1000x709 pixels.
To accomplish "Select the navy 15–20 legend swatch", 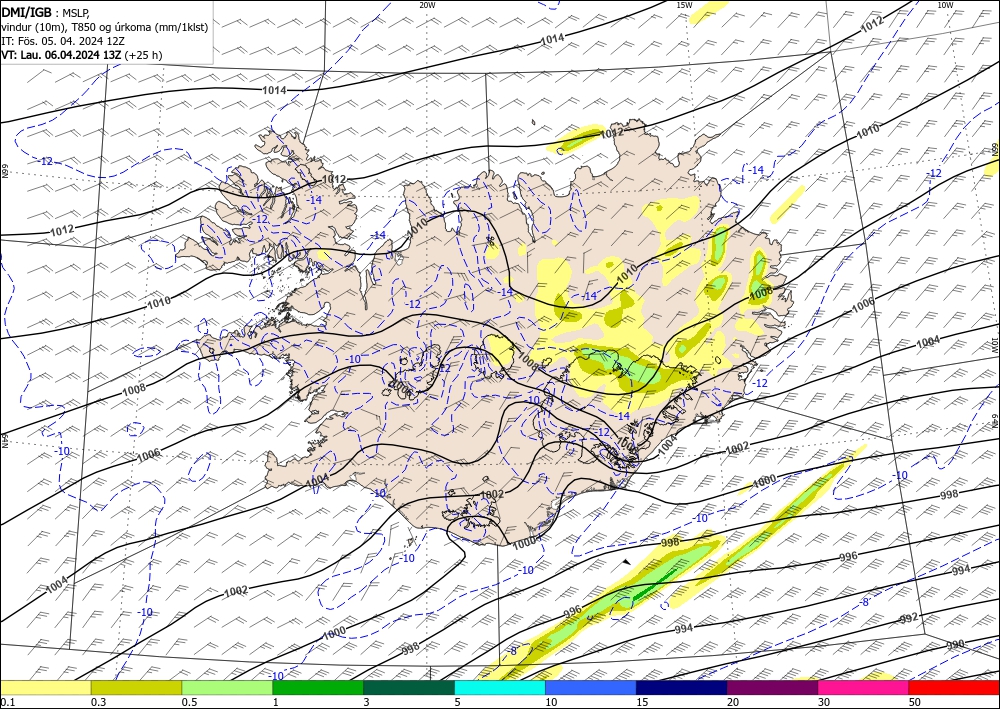I will click(x=681, y=688).
